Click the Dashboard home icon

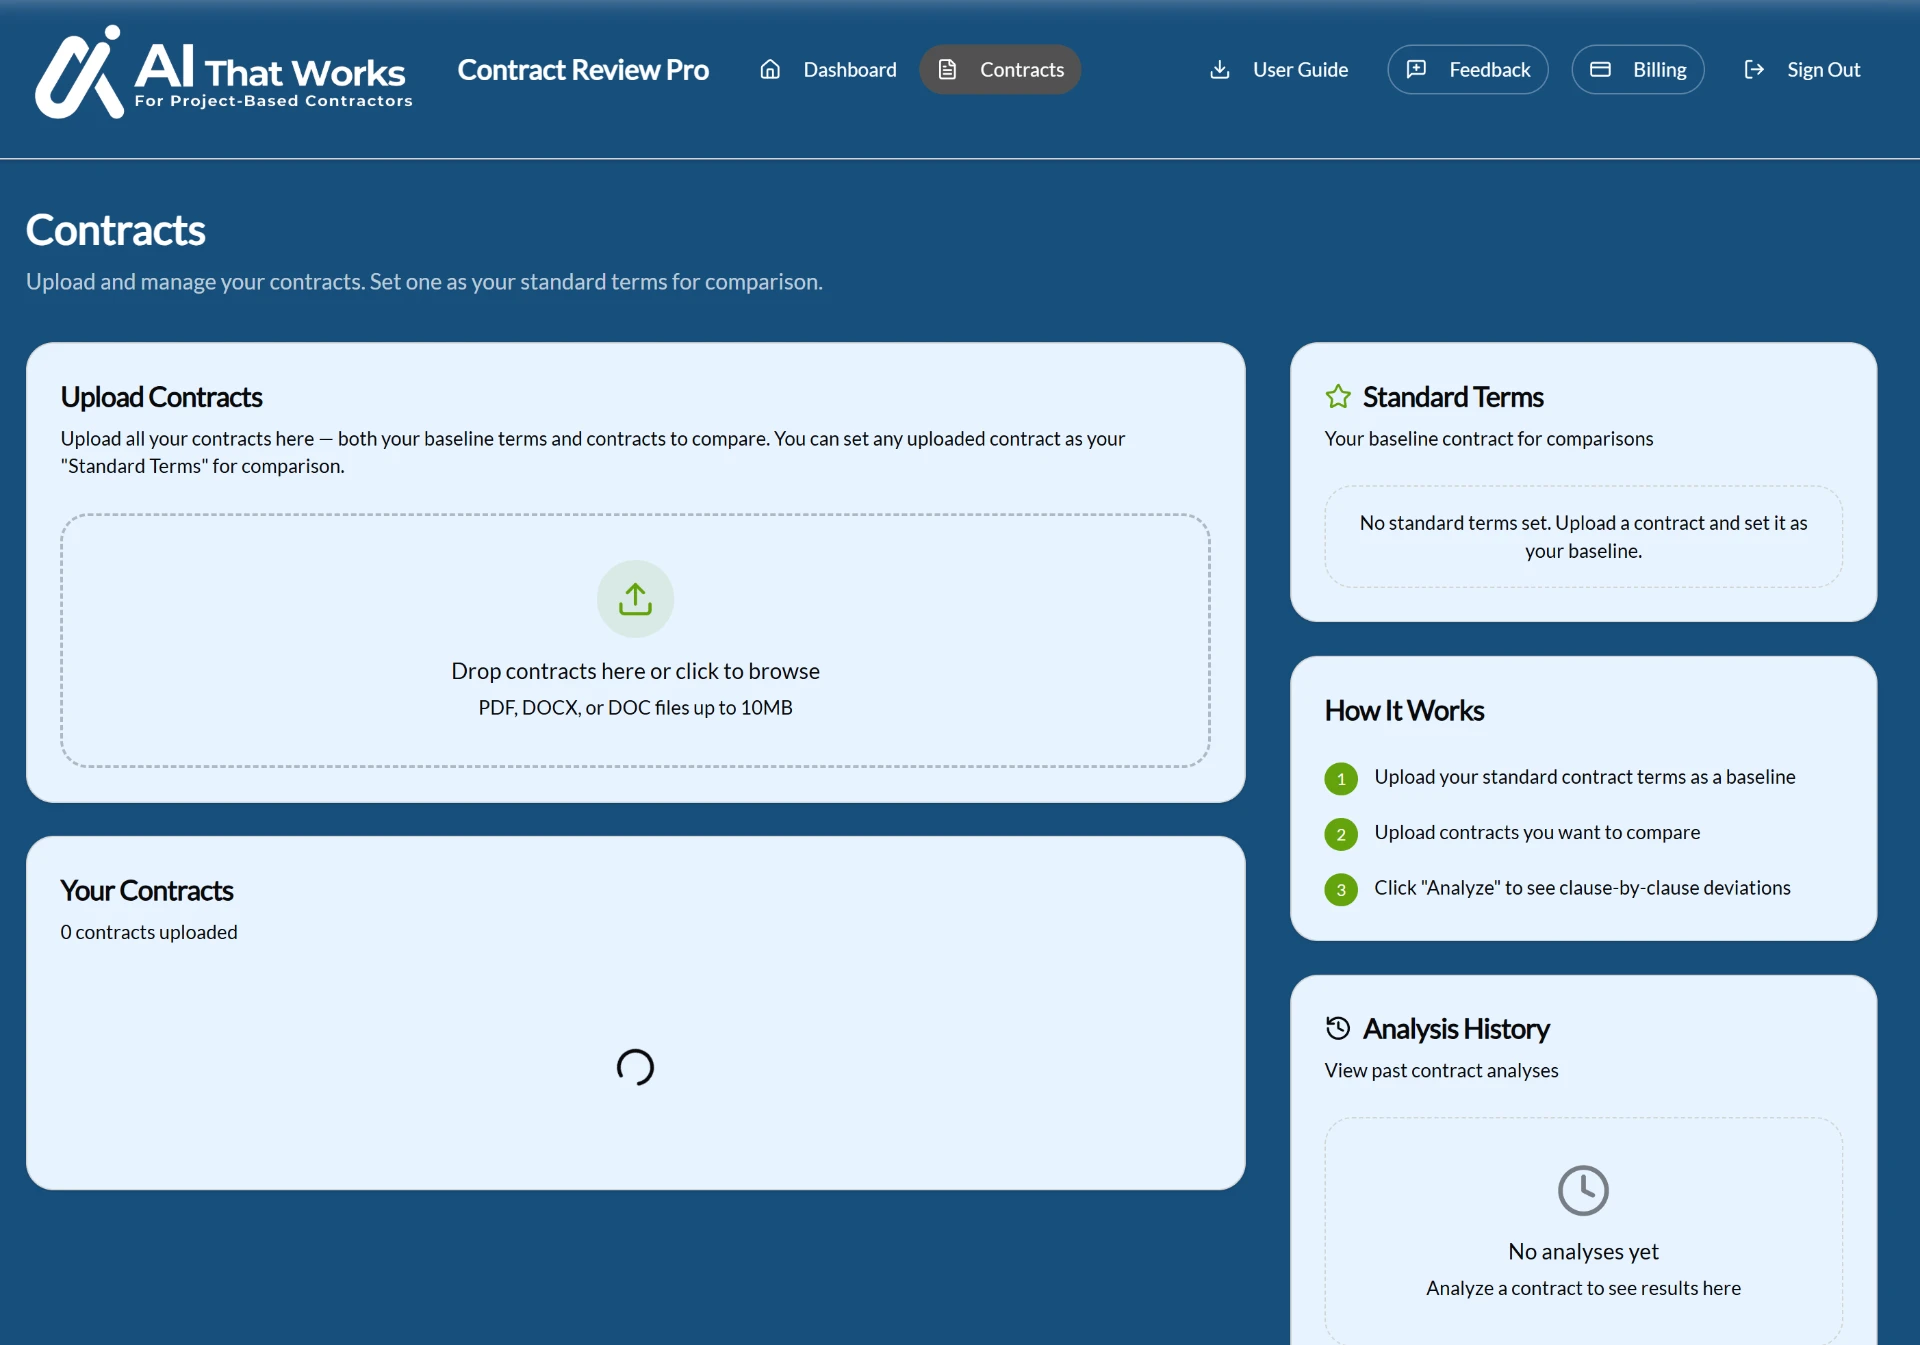pyautogui.click(x=770, y=70)
